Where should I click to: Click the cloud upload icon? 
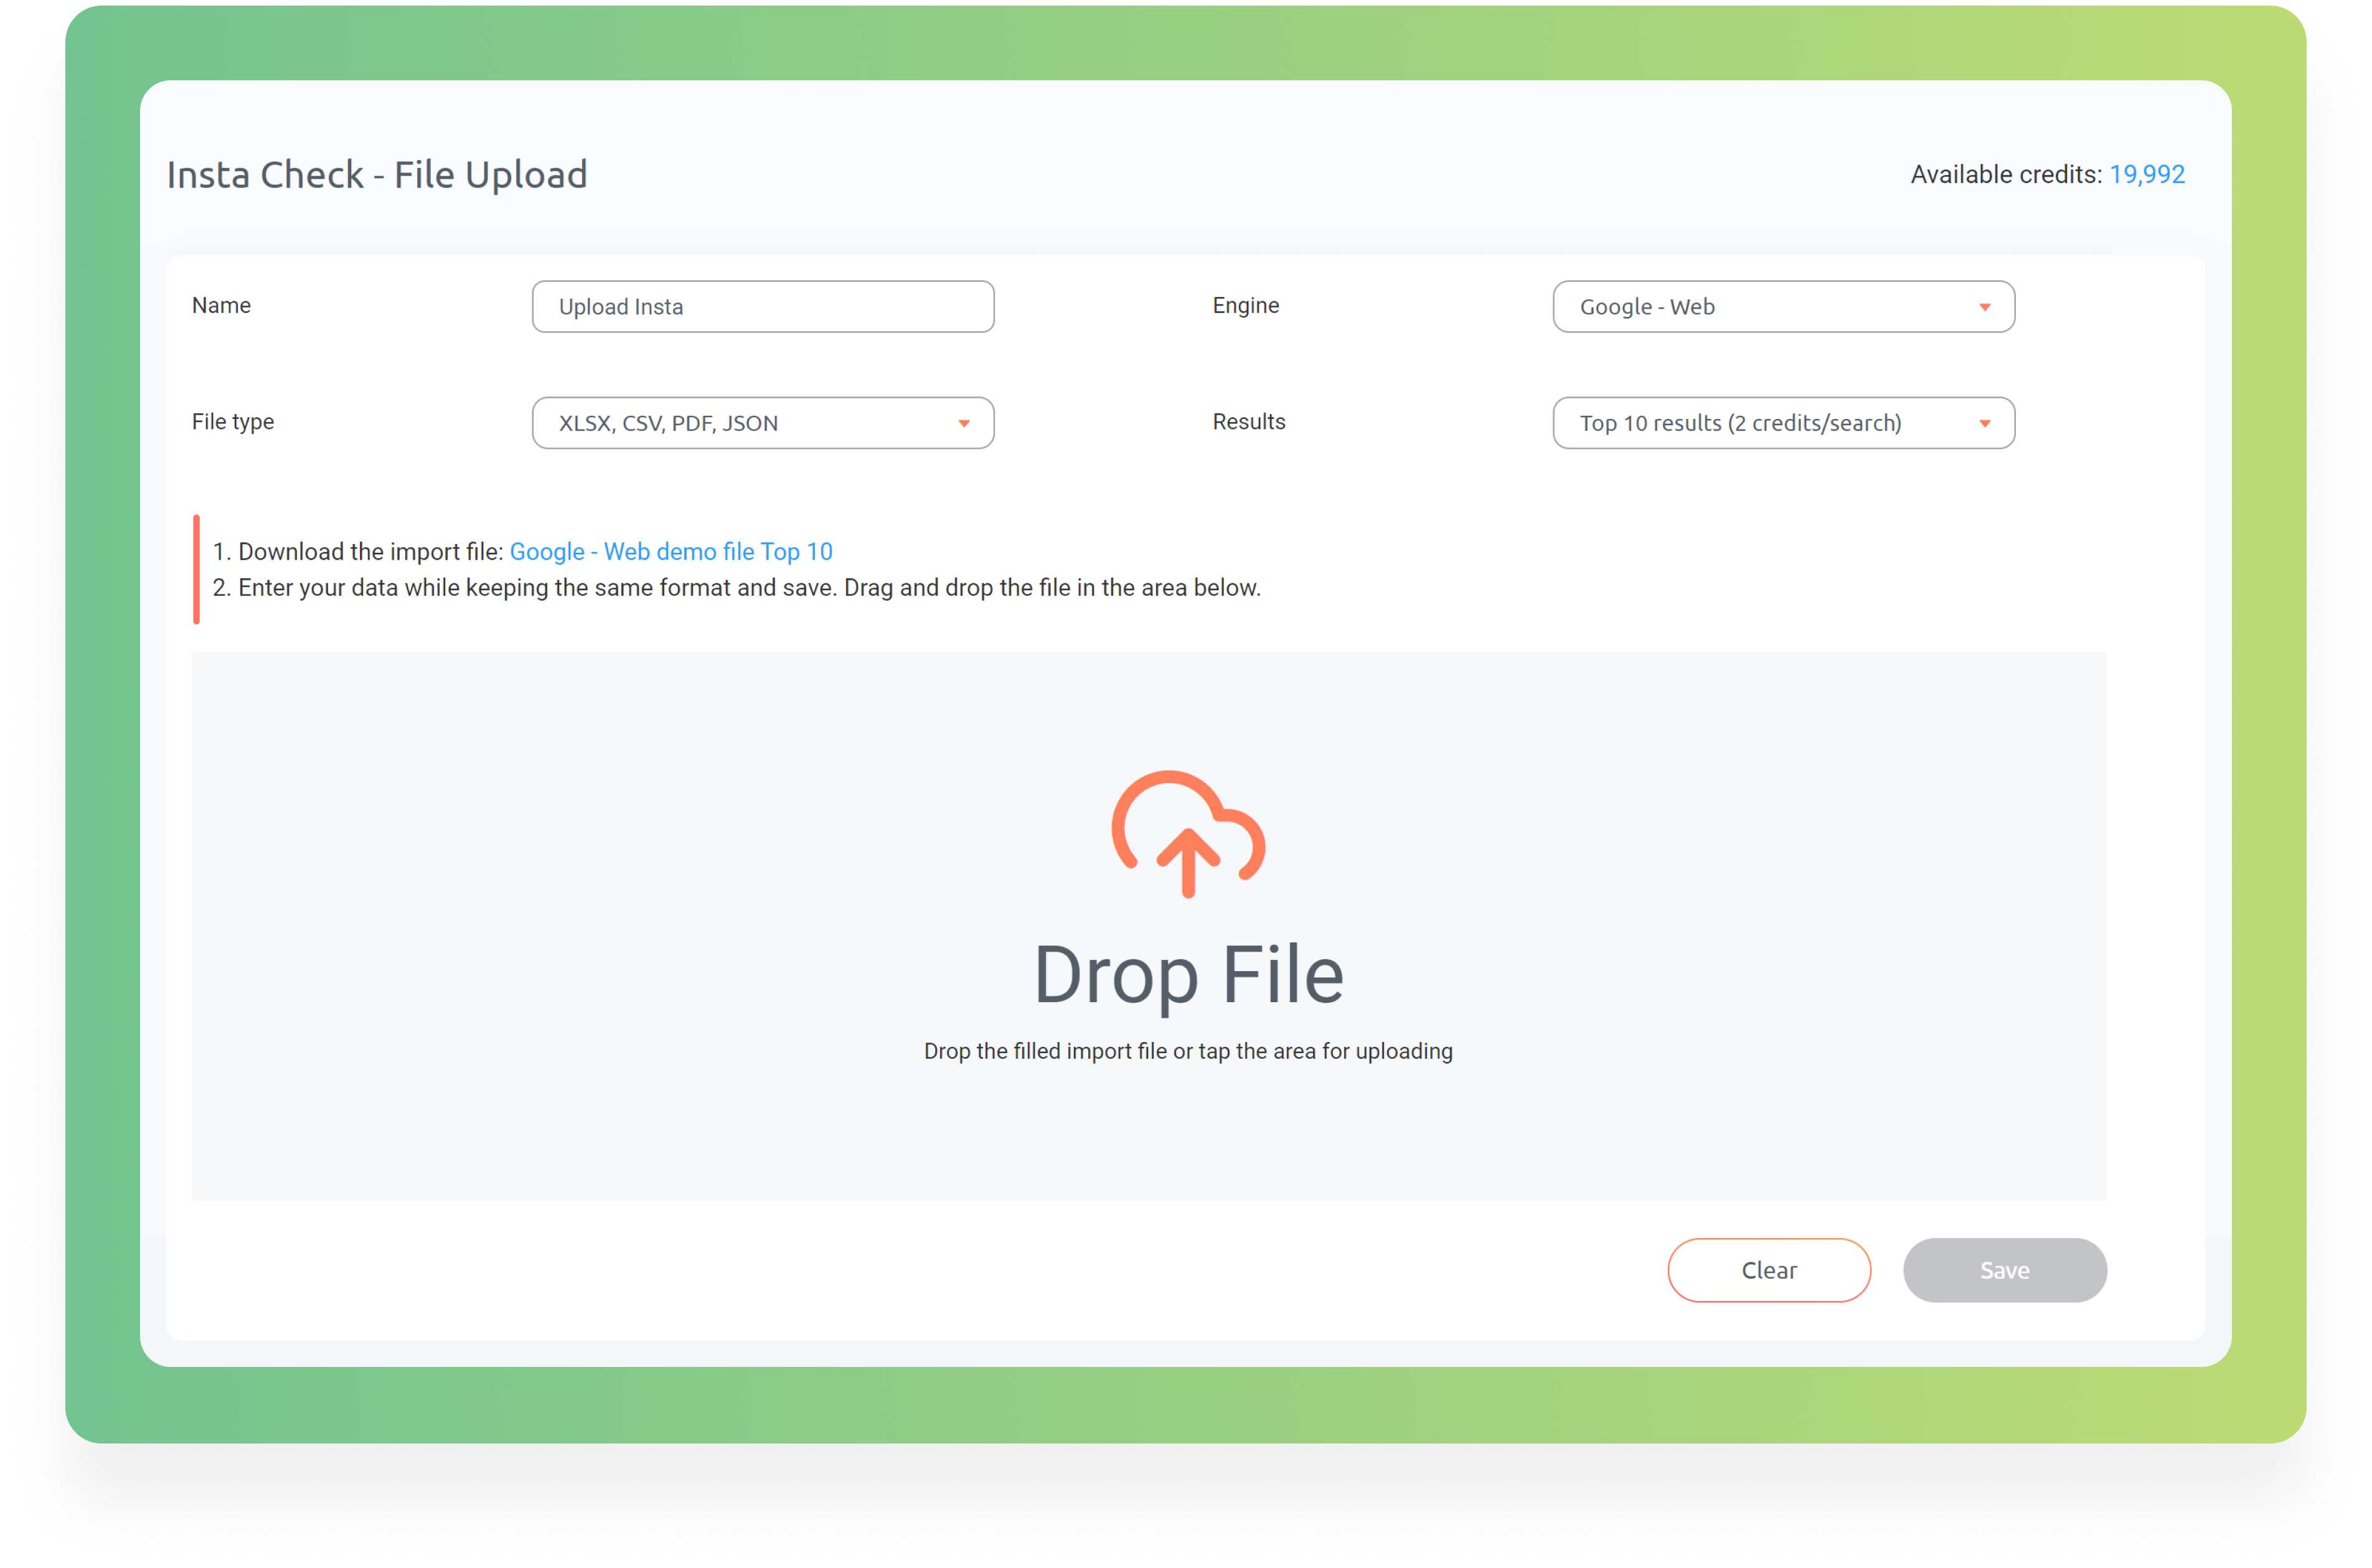pos(1188,833)
